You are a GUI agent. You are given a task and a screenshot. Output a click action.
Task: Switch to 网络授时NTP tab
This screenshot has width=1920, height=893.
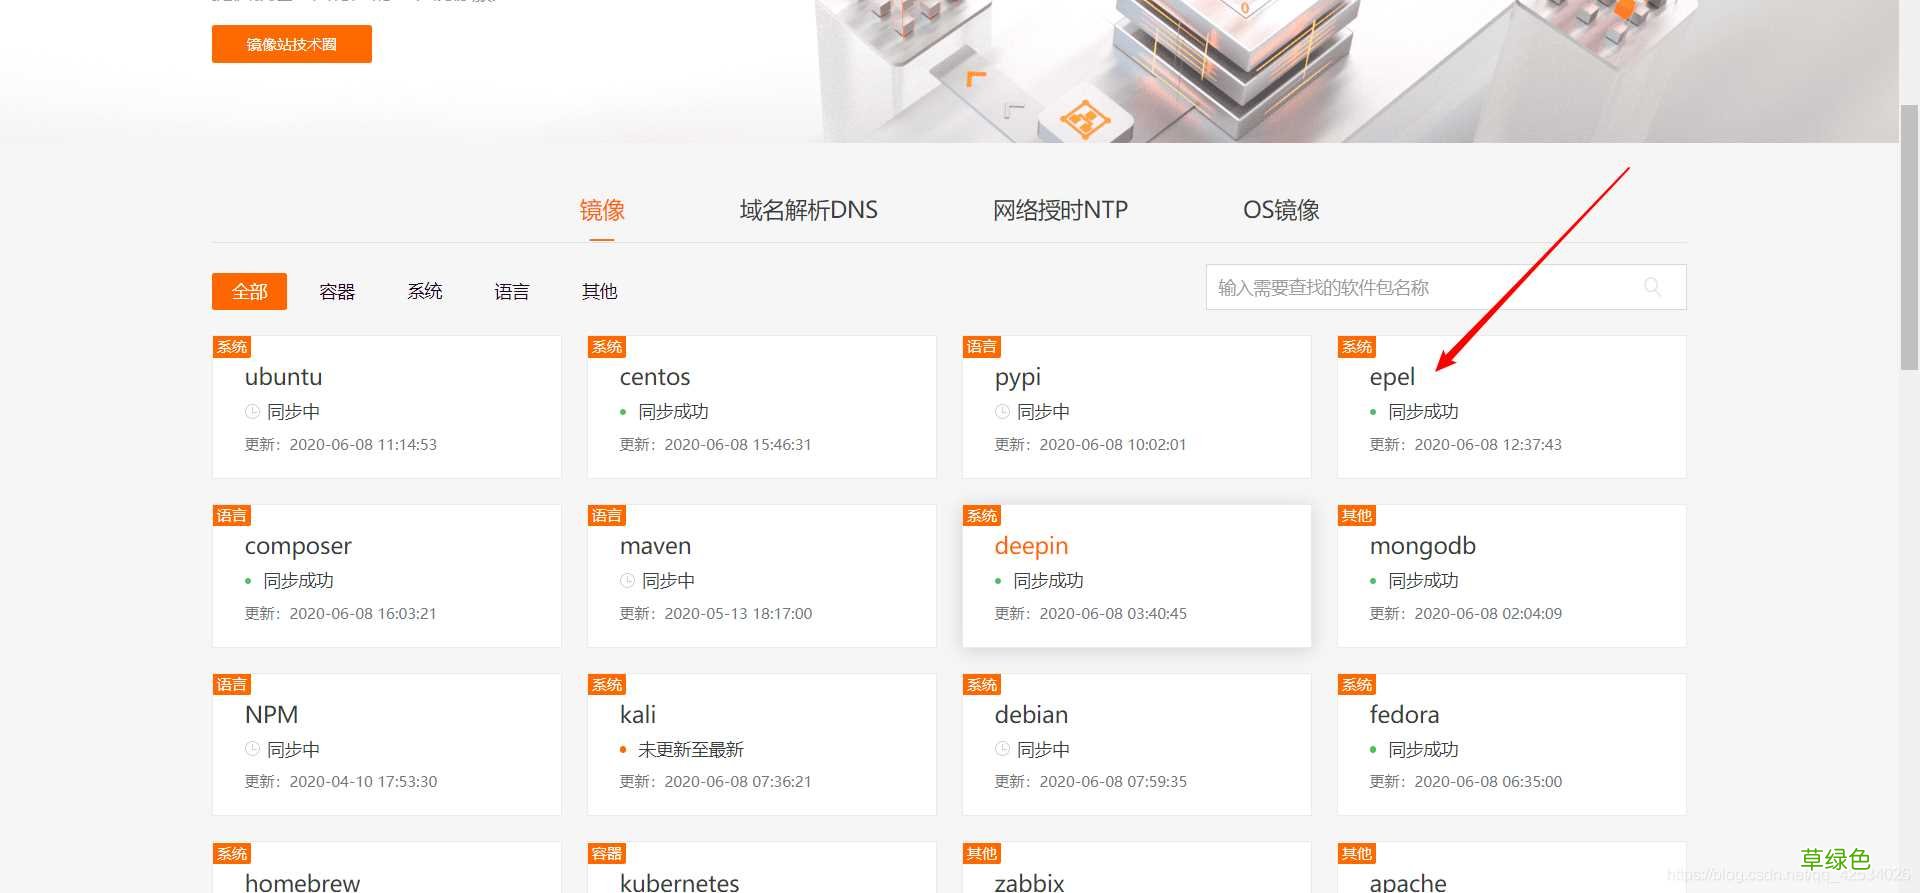pos(1060,210)
